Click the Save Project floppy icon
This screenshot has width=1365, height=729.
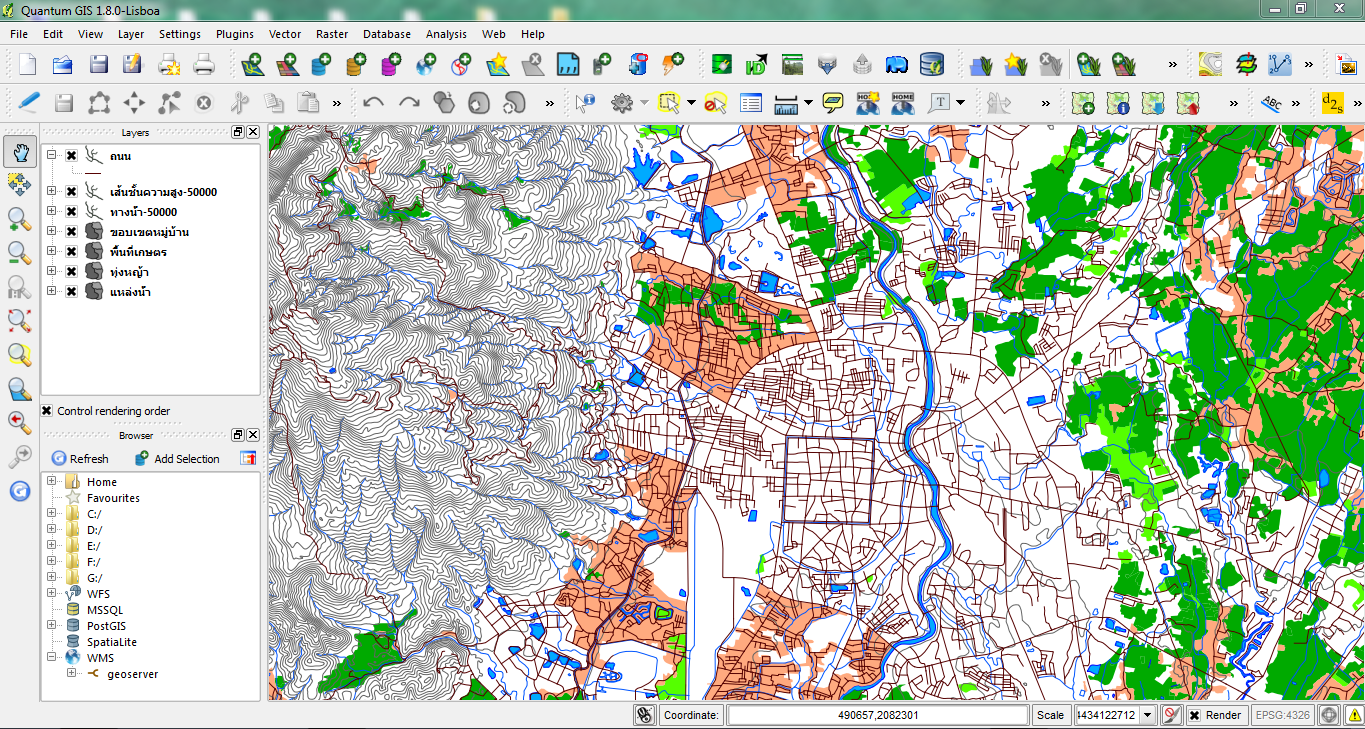[98, 65]
